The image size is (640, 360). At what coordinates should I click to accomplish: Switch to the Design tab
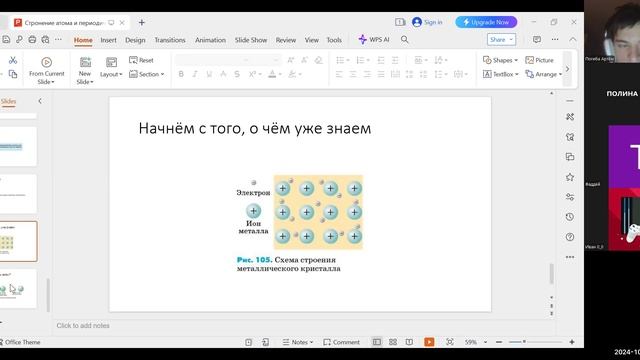point(135,40)
